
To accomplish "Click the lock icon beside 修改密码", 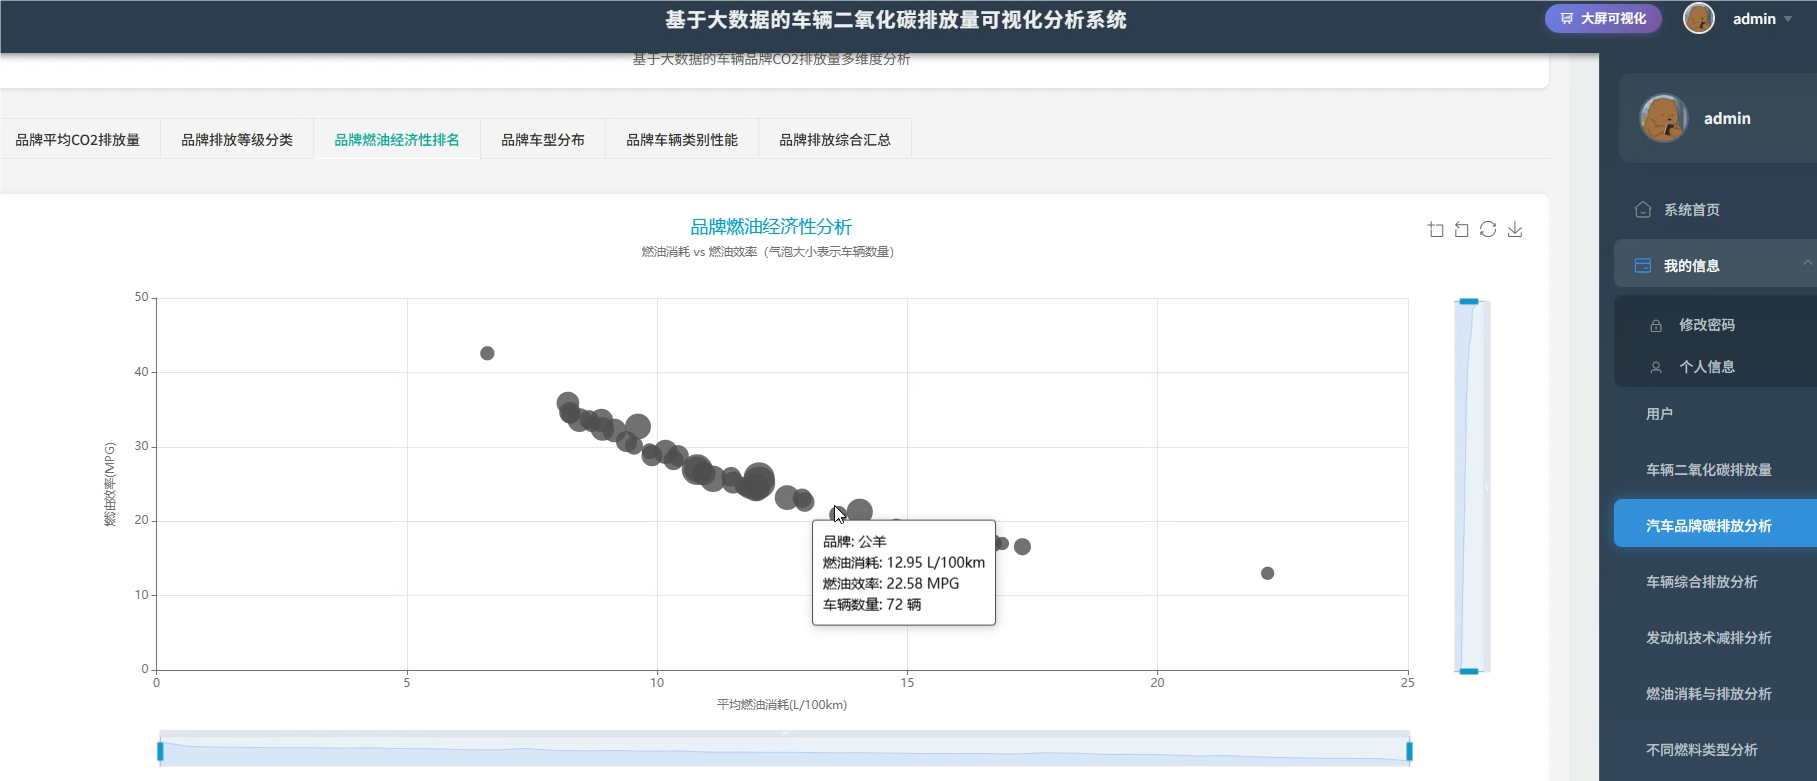I will pyautogui.click(x=1656, y=326).
